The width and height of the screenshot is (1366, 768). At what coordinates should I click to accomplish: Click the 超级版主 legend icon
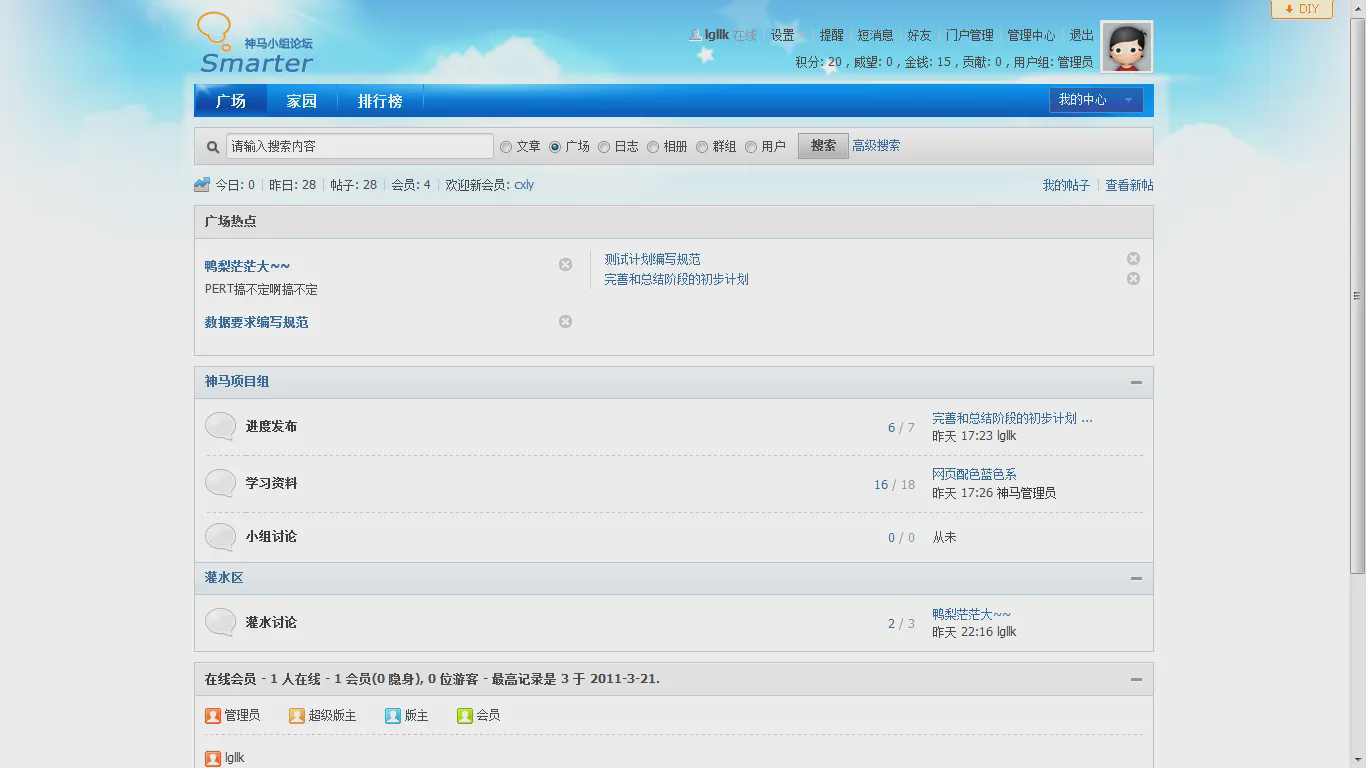[297, 716]
